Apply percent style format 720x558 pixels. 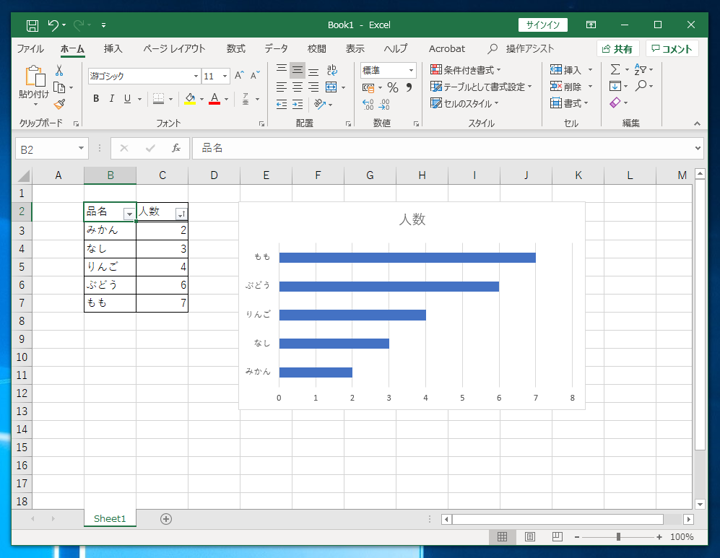[393, 87]
